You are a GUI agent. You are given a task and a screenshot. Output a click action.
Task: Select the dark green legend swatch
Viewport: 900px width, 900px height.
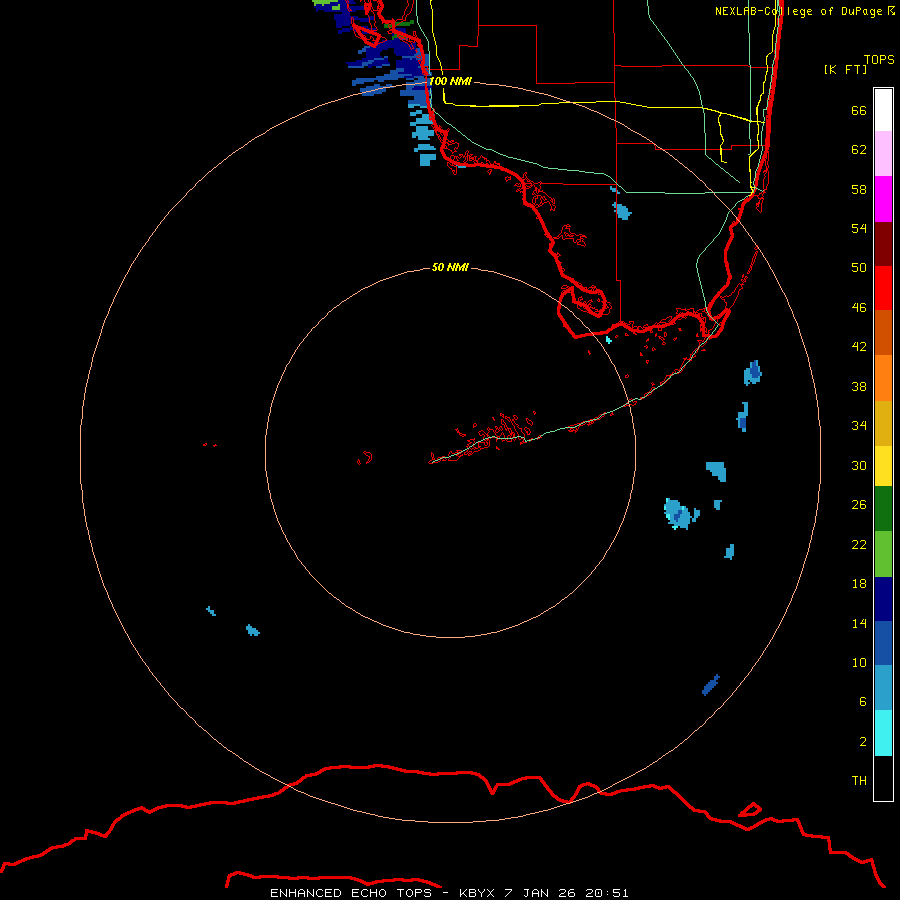(x=883, y=509)
